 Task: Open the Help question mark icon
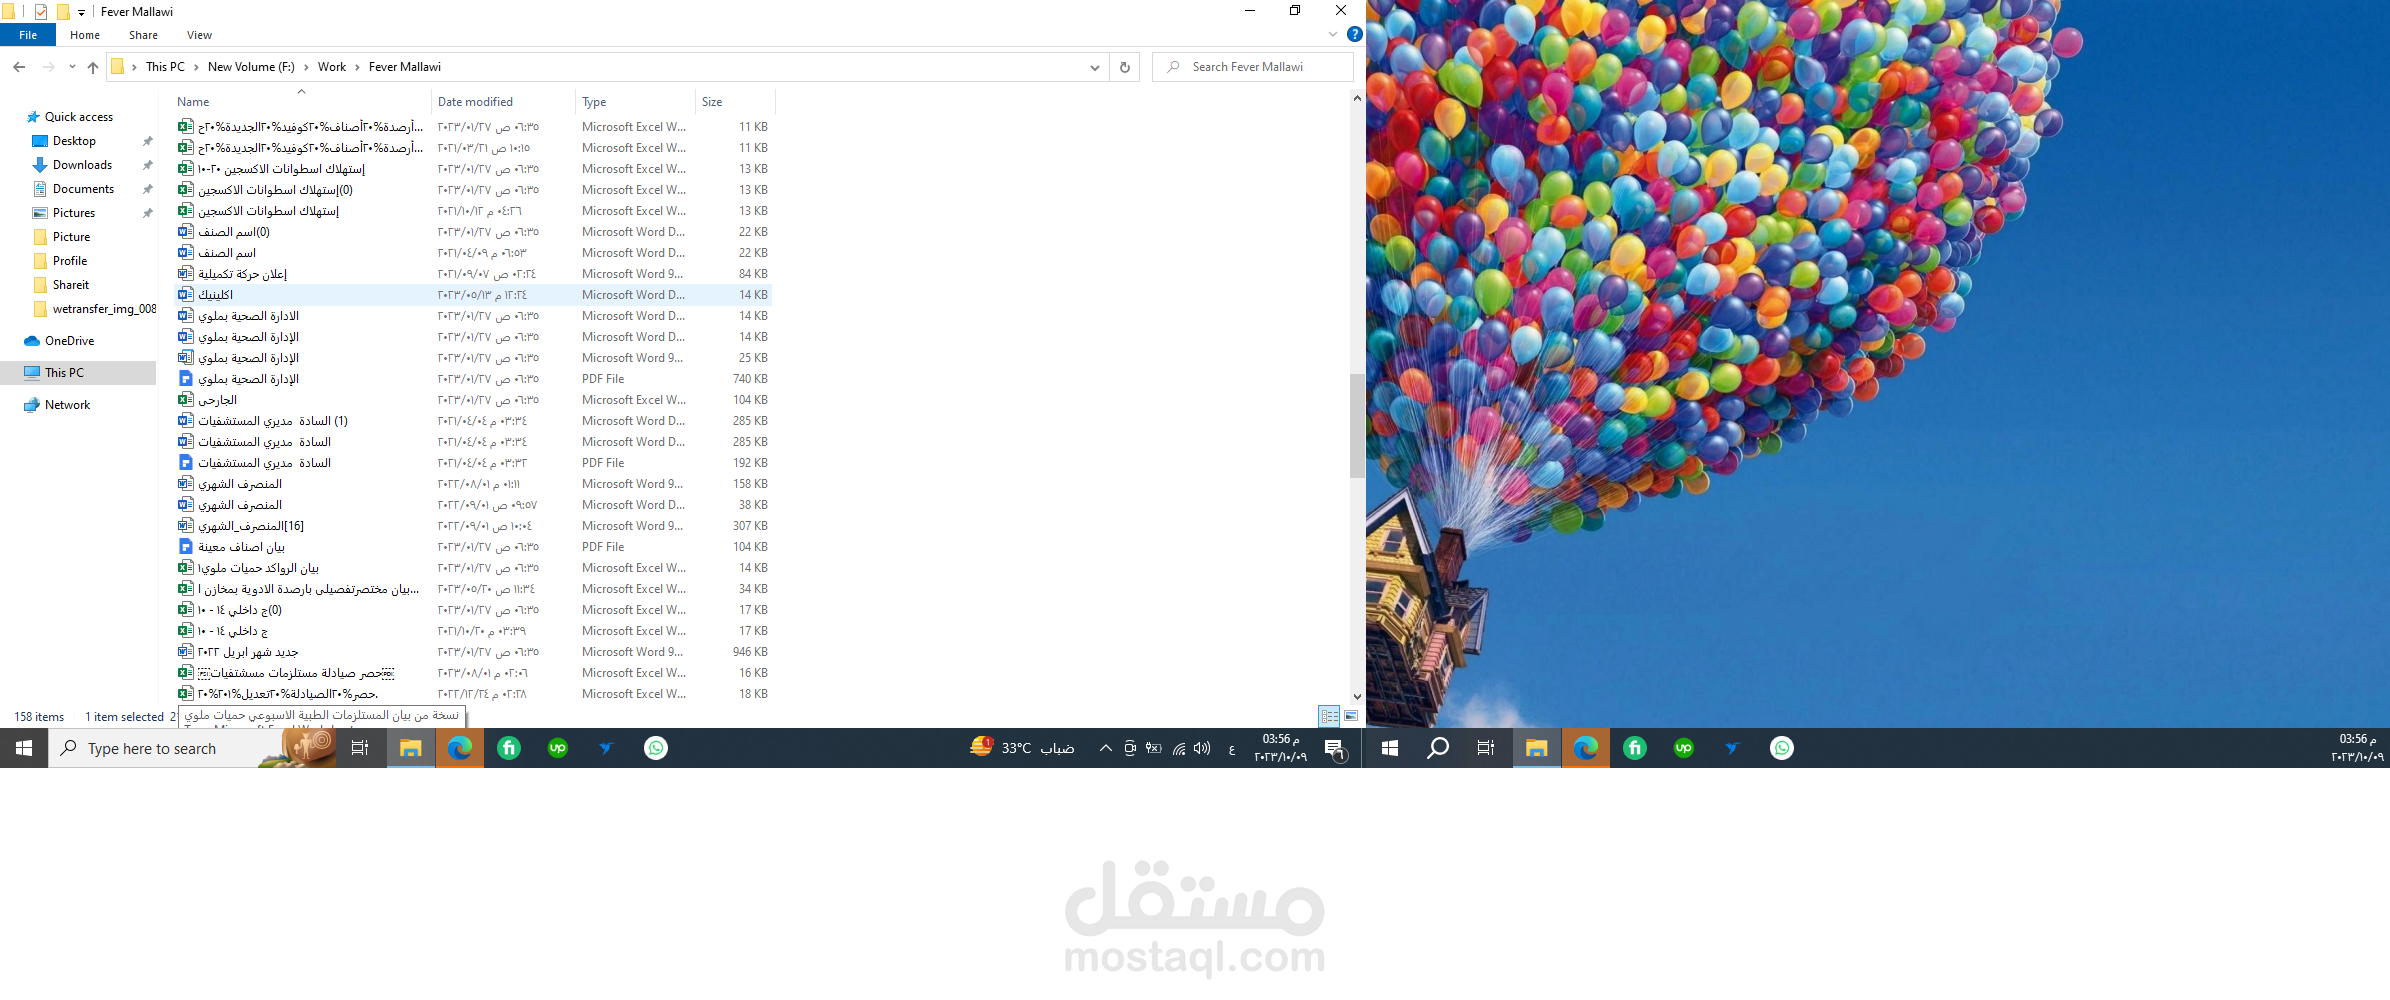pyautogui.click(x=1355, y=34)
